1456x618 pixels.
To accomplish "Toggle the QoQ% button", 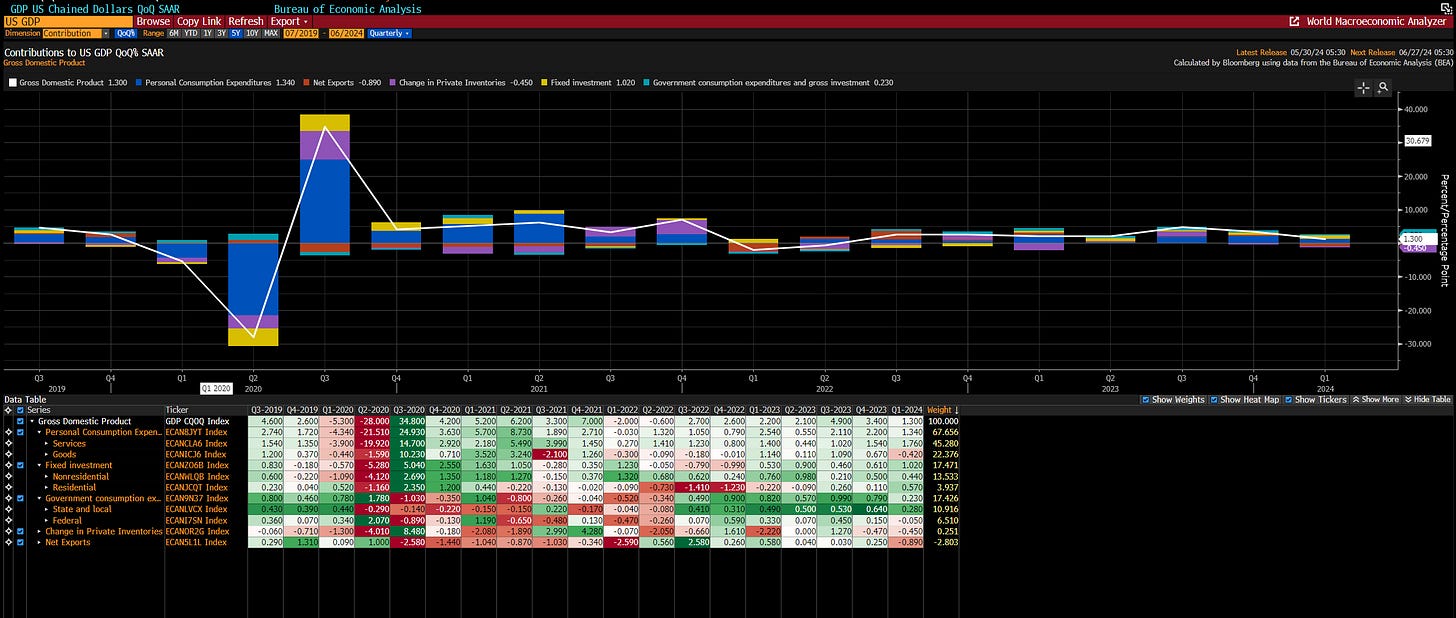I will click(125, 33).
